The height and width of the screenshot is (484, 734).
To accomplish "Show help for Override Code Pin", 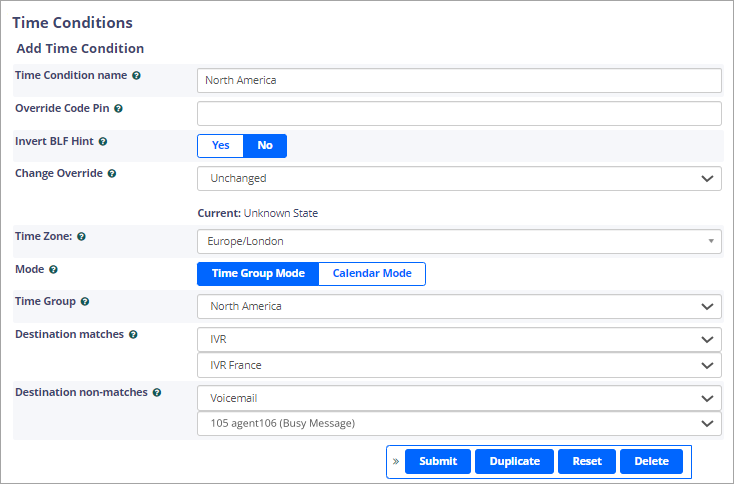I will 118,109.
